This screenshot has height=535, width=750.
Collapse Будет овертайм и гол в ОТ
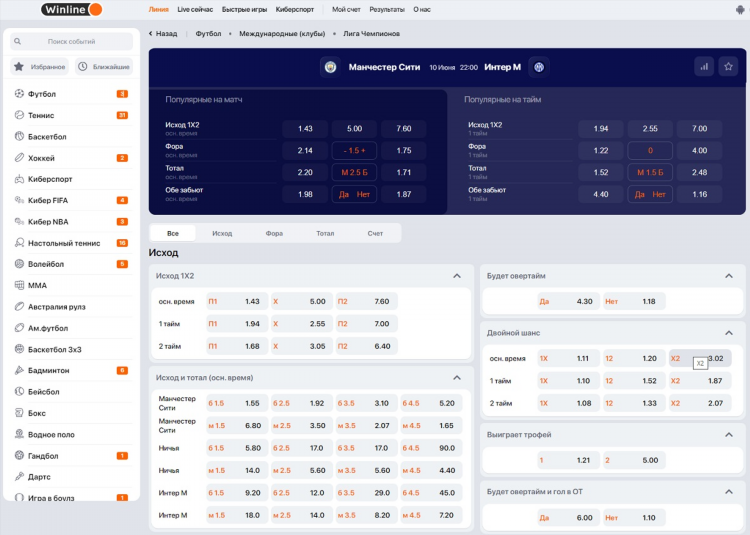pos(729,491)
